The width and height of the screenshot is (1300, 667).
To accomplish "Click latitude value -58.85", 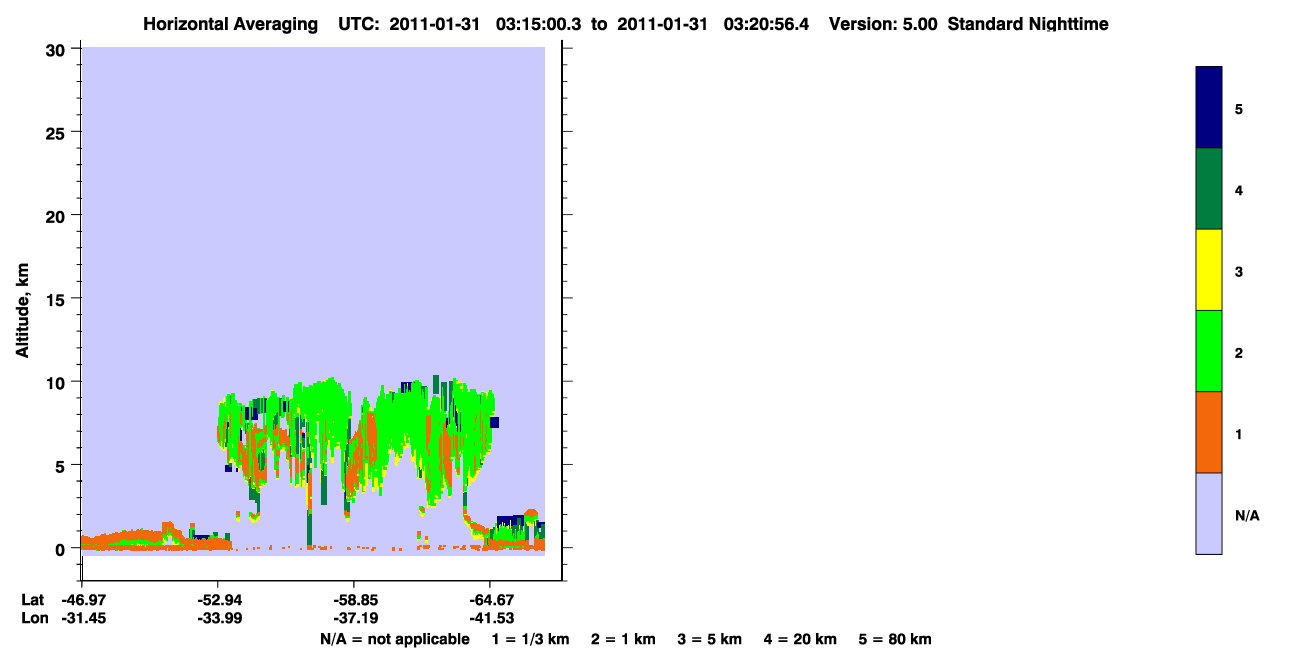I will [354, 600].
